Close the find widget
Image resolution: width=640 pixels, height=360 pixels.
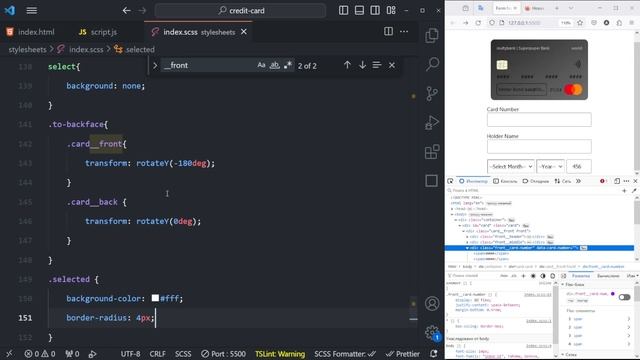pos(392,65)
